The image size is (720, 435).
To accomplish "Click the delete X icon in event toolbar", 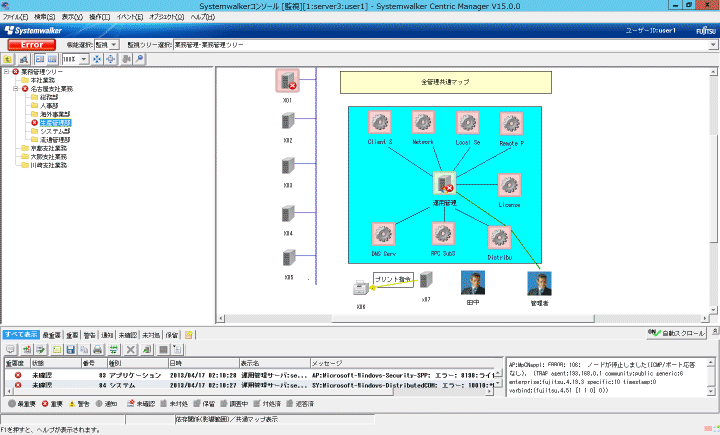I will coord(130,349).
